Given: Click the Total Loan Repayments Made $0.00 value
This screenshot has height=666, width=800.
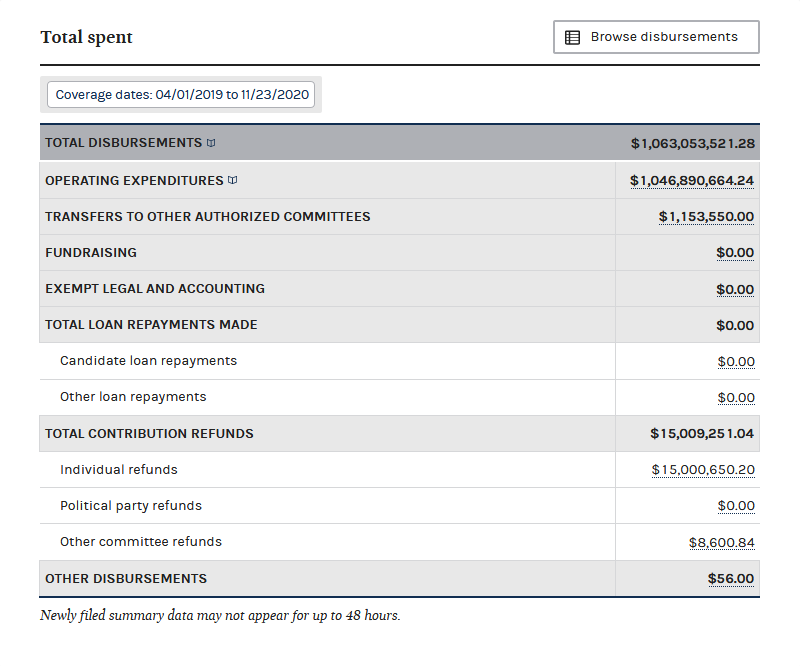Looking at the screenshot, I should (x=735, y=325).
